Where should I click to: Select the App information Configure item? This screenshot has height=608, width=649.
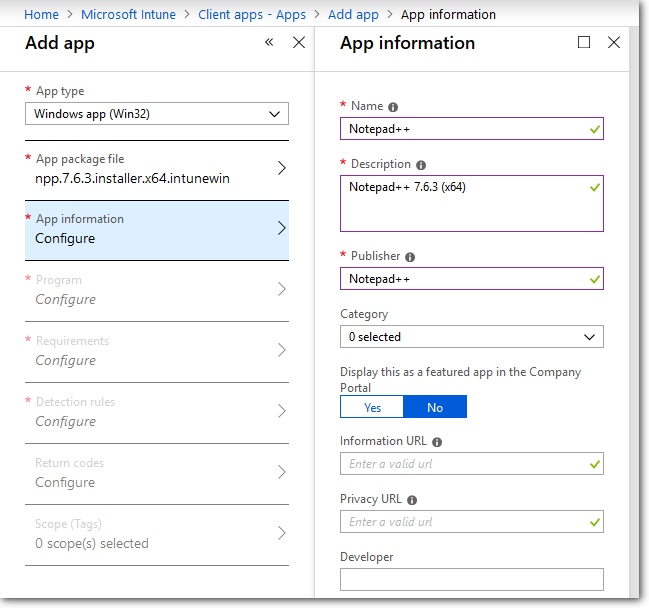point(157,229)
